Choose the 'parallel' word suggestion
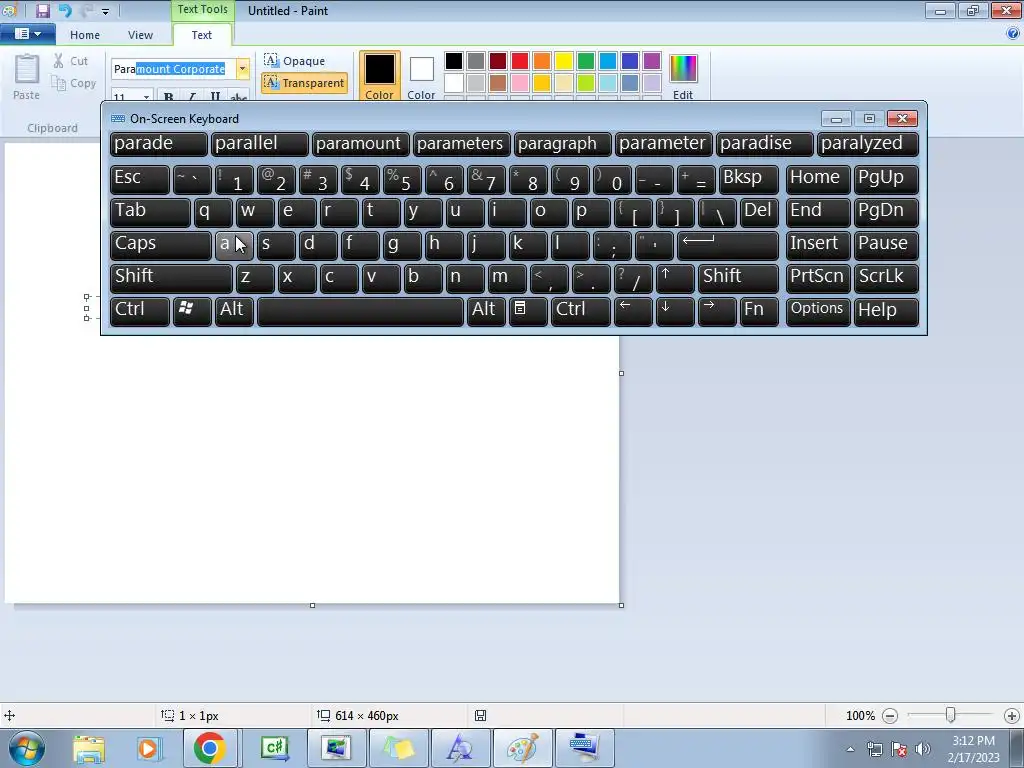The image size is (1024, 768). pos(259,144)
